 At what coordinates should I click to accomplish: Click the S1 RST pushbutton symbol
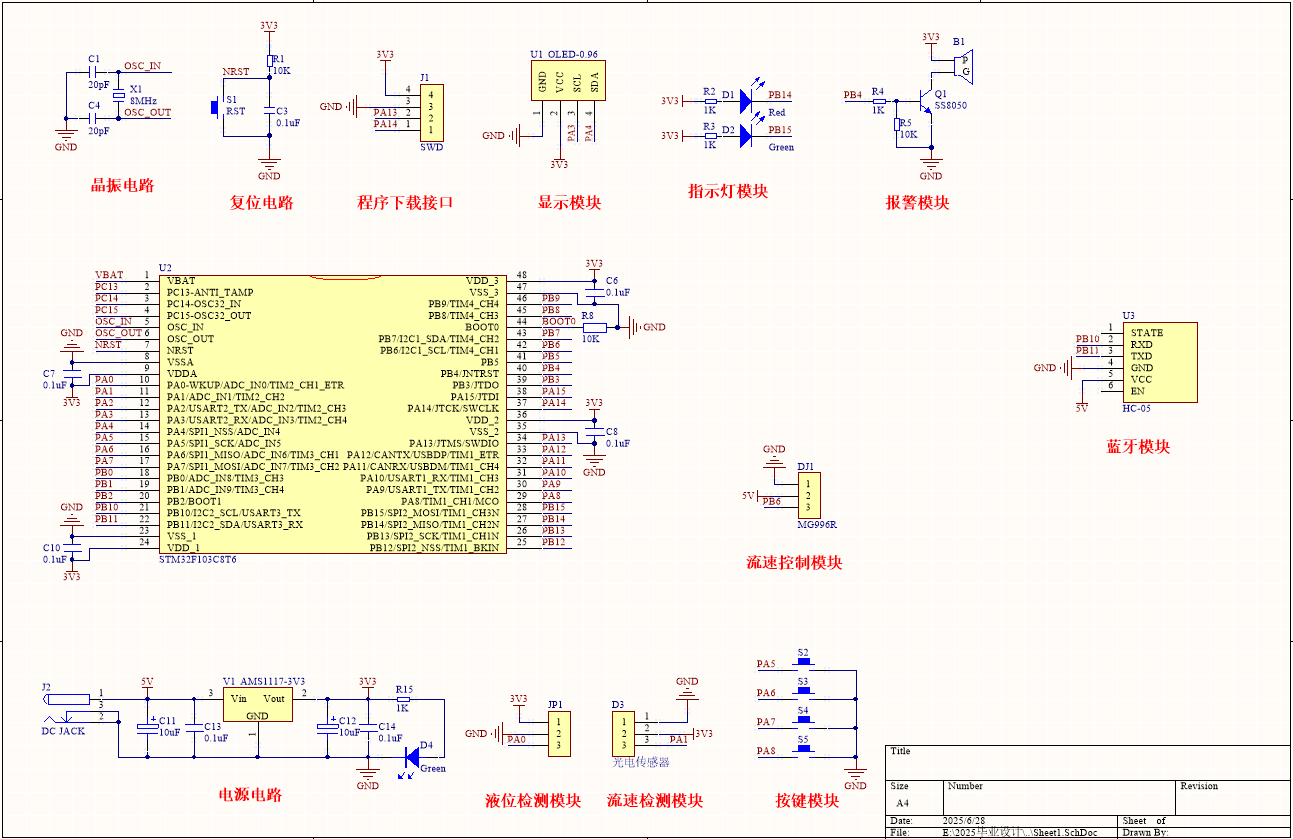point(216,107)
